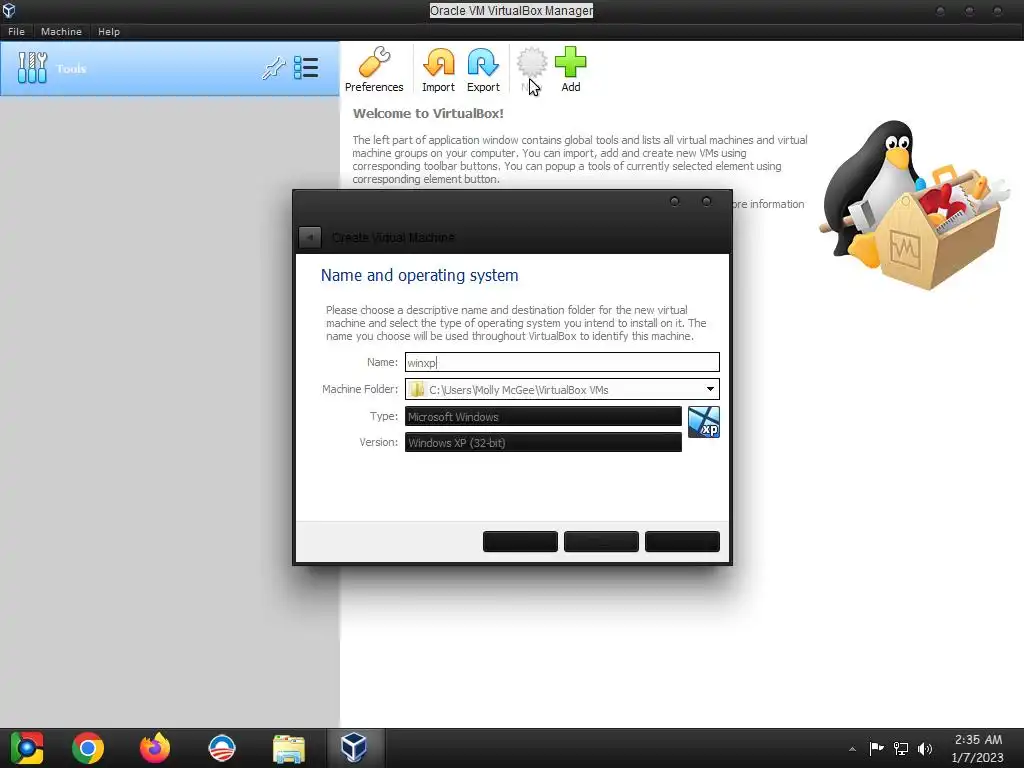This screenshot has width=1024, height=768.
Task: Click the green Add machine icon
Action: (571, 69)
